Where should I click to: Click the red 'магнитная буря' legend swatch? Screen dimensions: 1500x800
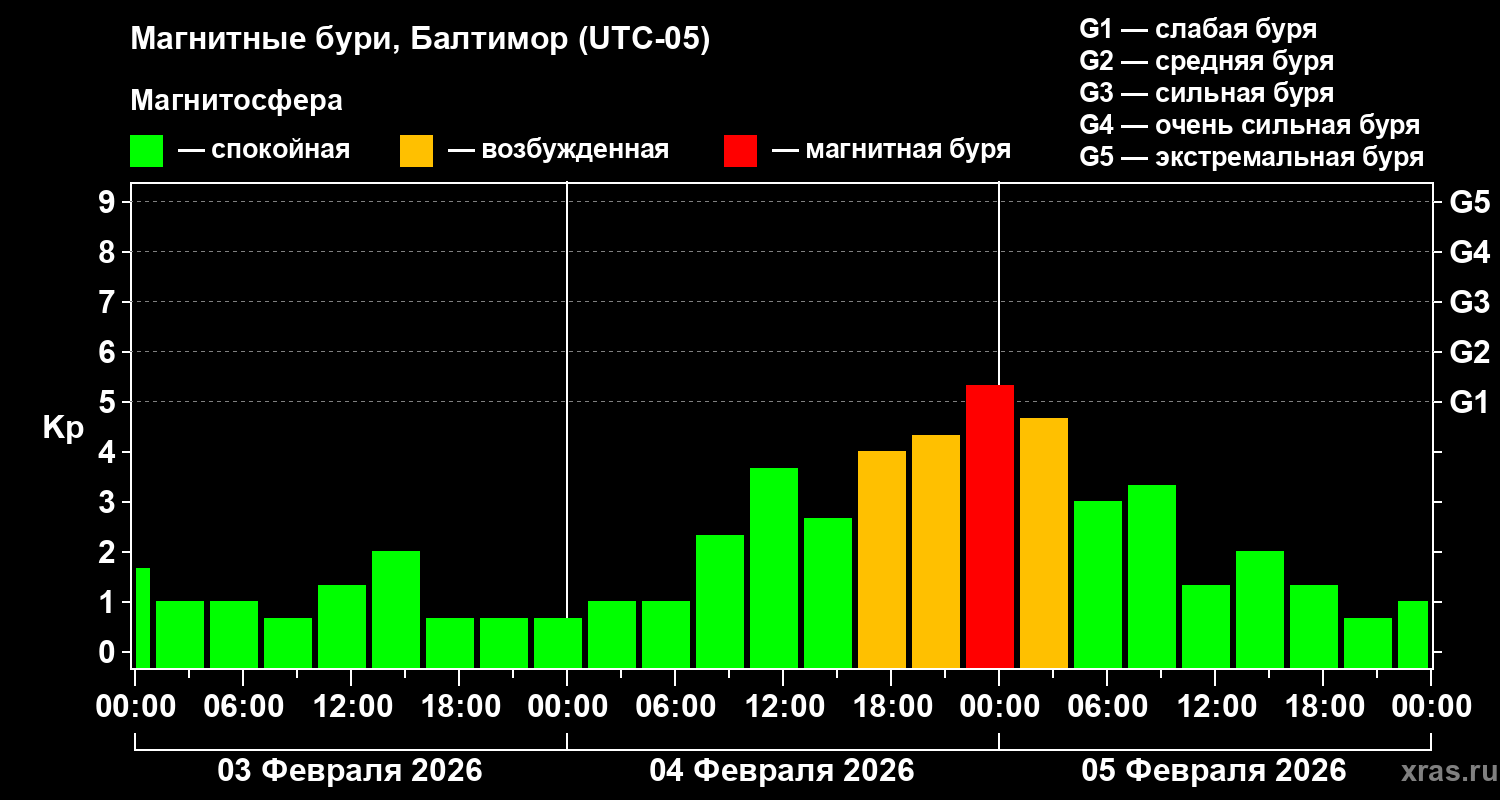tap(740, 151)
